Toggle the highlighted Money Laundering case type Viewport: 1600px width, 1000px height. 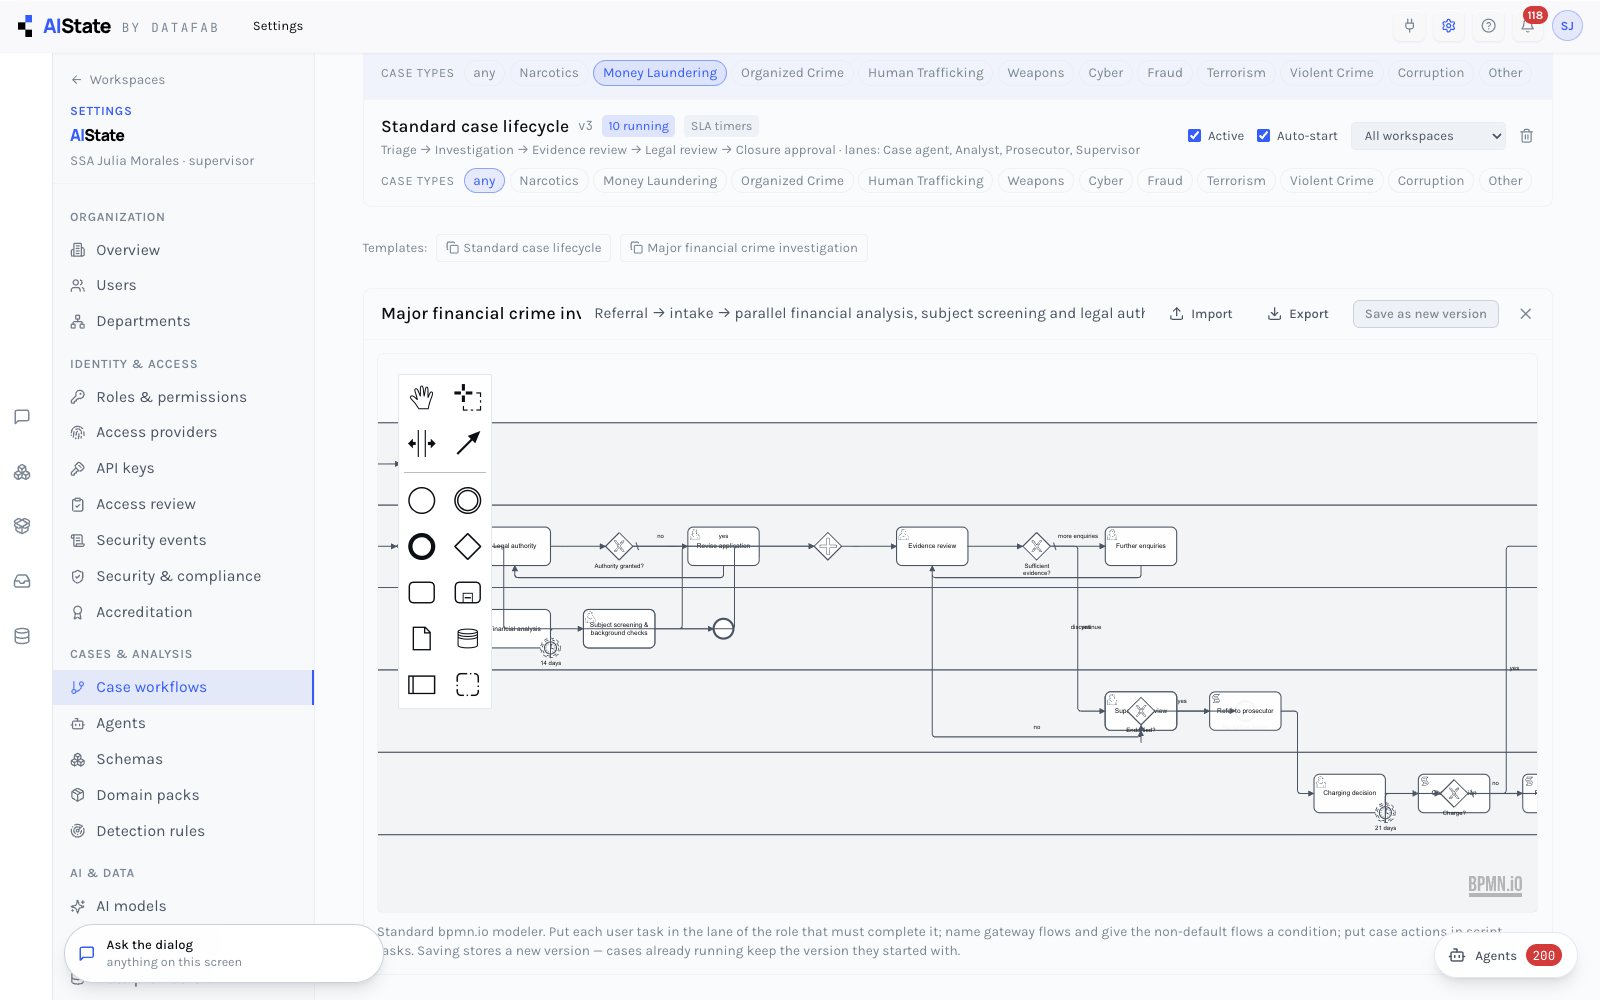(x=660, y=73)
